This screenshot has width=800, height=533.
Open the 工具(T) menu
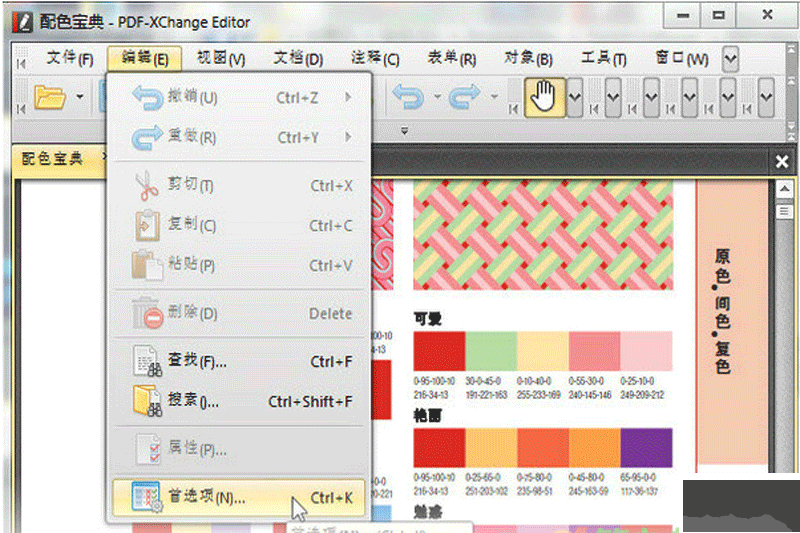(604, 59)
